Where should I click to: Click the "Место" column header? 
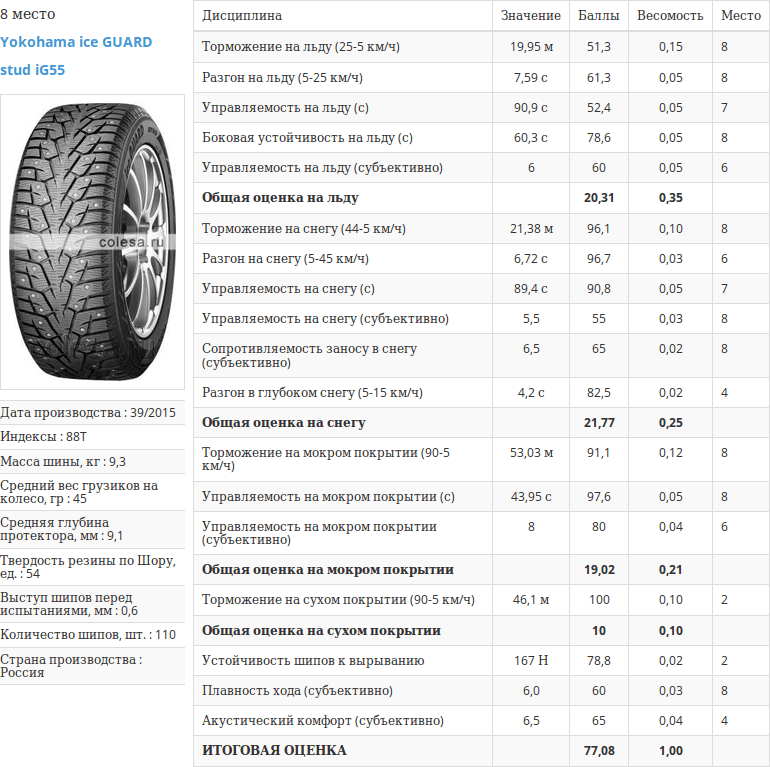coord(740,16)
